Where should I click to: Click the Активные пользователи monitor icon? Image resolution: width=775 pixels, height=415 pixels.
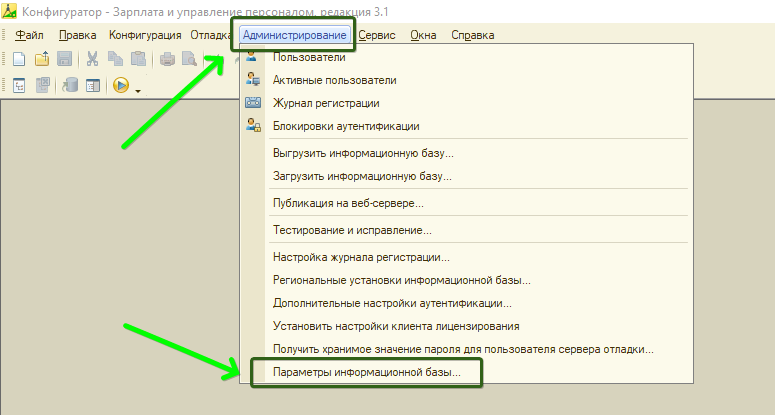[253, 79]
